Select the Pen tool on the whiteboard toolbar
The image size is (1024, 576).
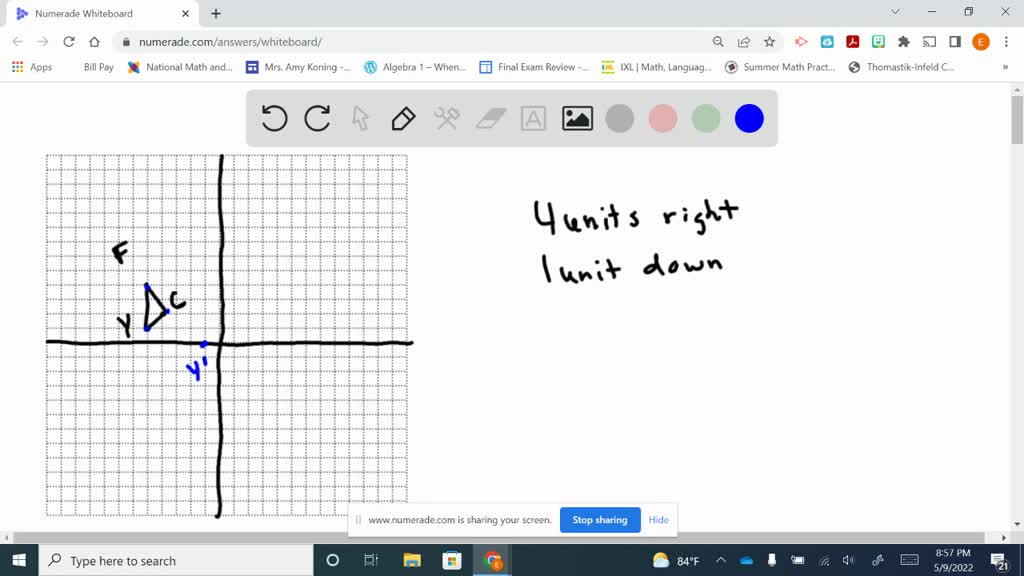(x=404, y=118)
